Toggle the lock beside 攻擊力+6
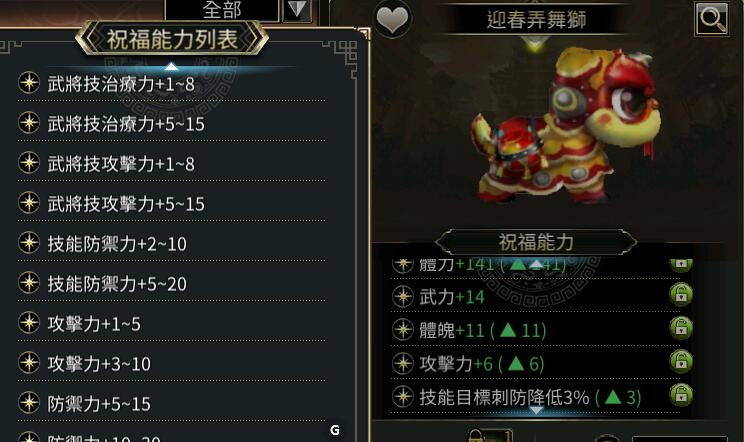The height and width of the screenshot is (442, 744). 681,361
